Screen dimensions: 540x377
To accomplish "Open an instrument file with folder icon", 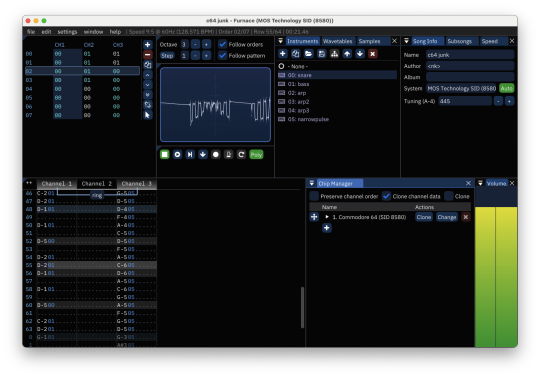I will click(308, 54).
